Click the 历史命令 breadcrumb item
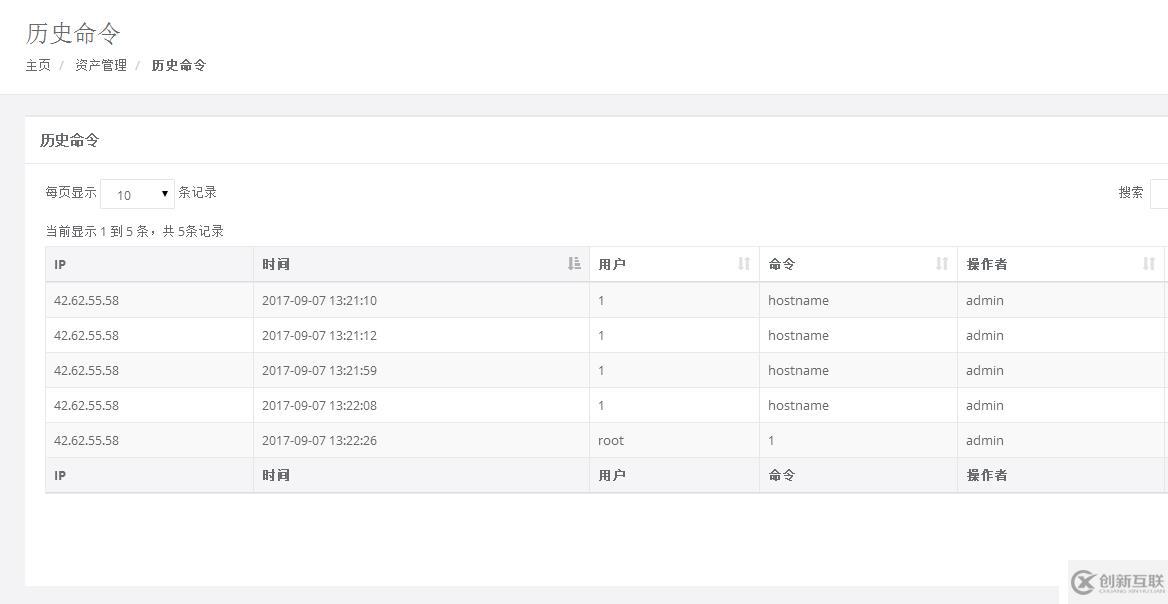The height and width of the screenshot is (604, 1168). tap(179, 65)
